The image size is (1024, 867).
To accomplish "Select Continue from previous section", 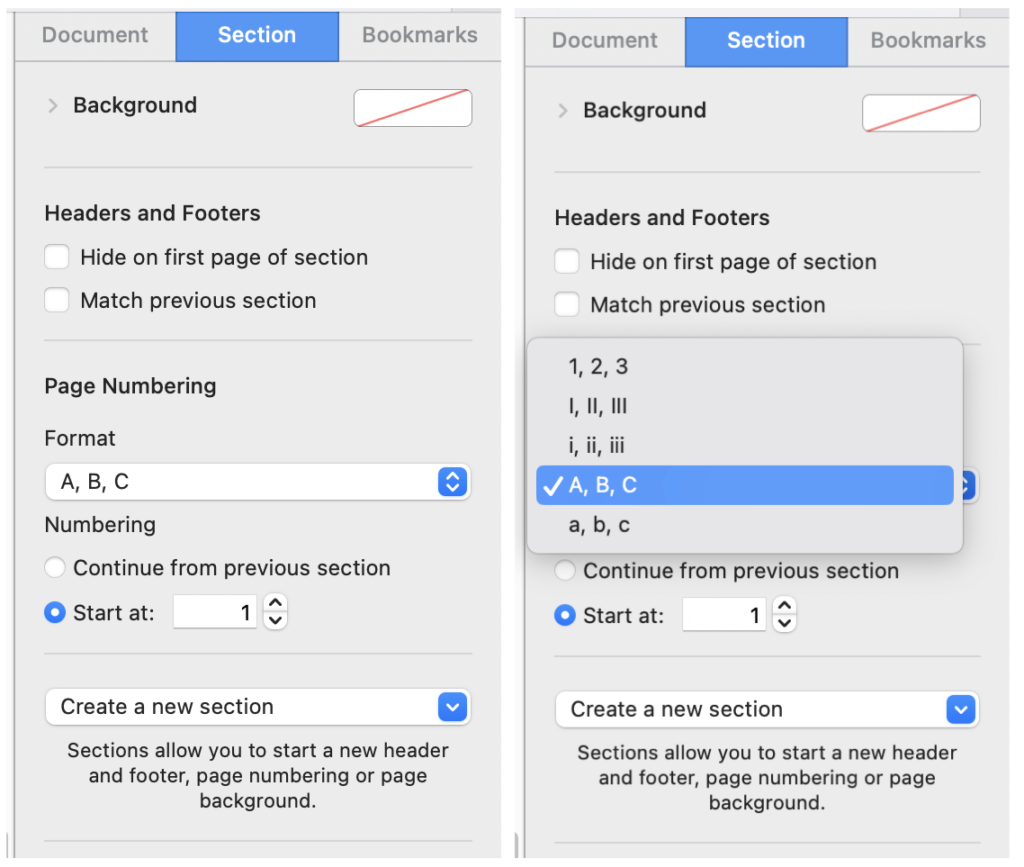I will (x=56, y=567).
